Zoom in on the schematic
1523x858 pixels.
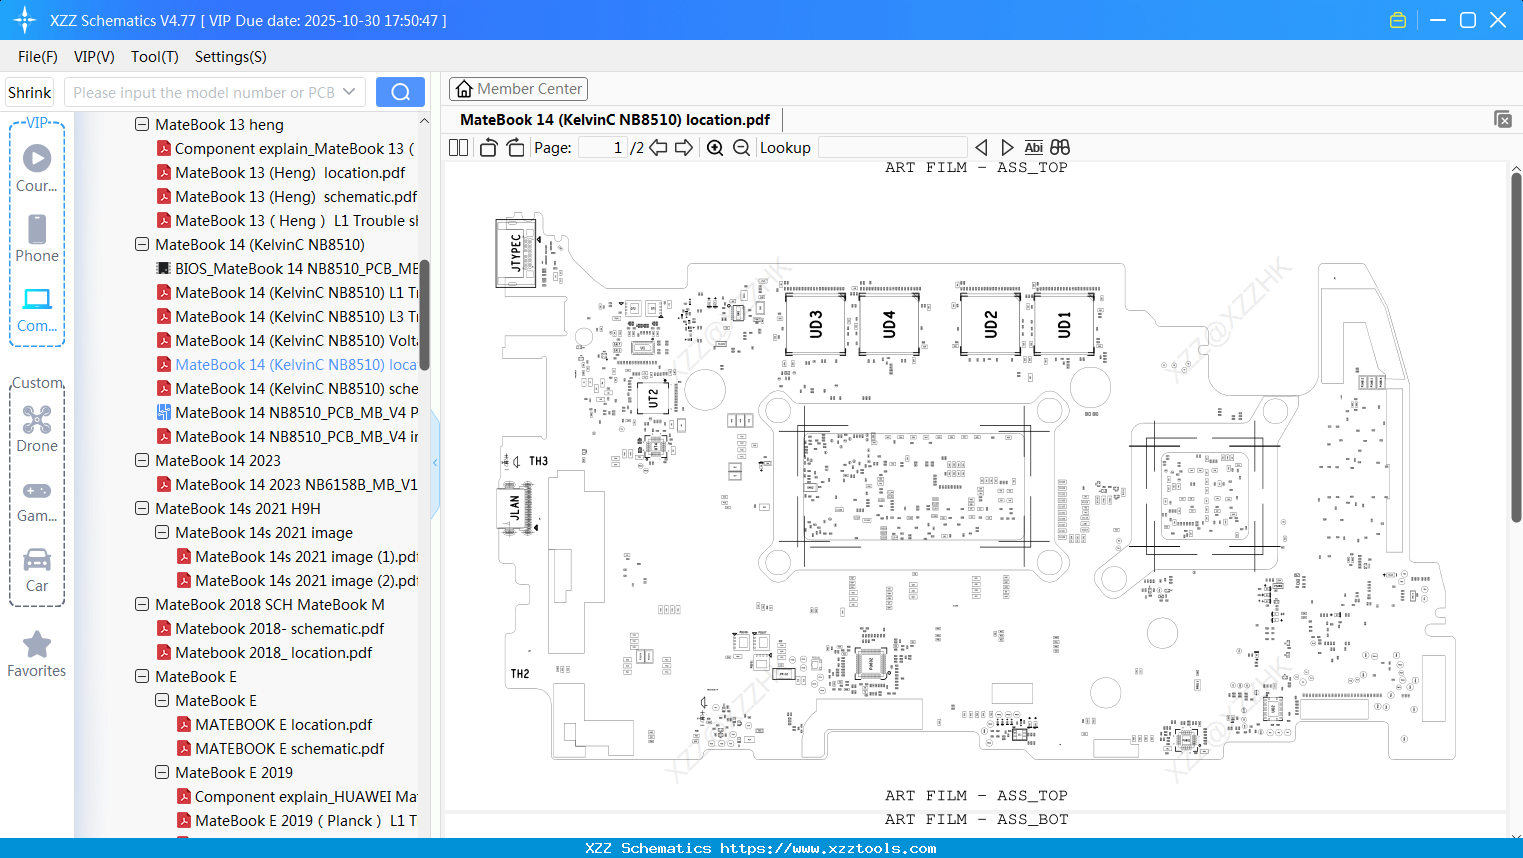coord(715,147)
